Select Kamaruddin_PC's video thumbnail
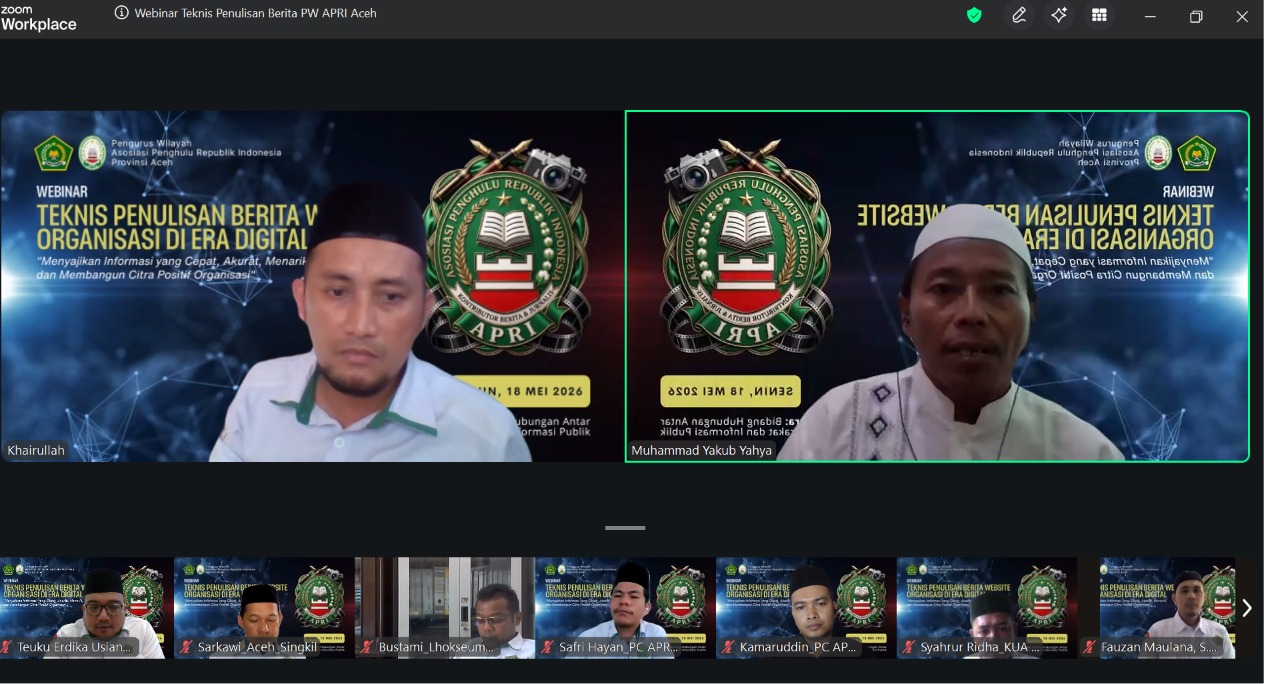Screen dimensions: 1264x684 coord(806,608)
